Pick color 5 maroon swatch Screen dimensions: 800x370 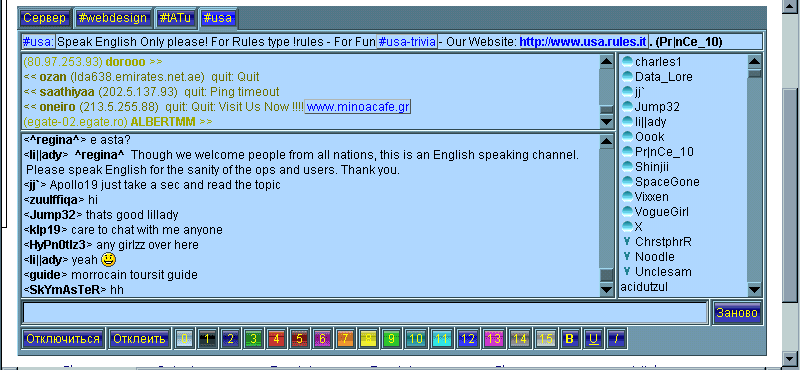[x=299, y=339]
